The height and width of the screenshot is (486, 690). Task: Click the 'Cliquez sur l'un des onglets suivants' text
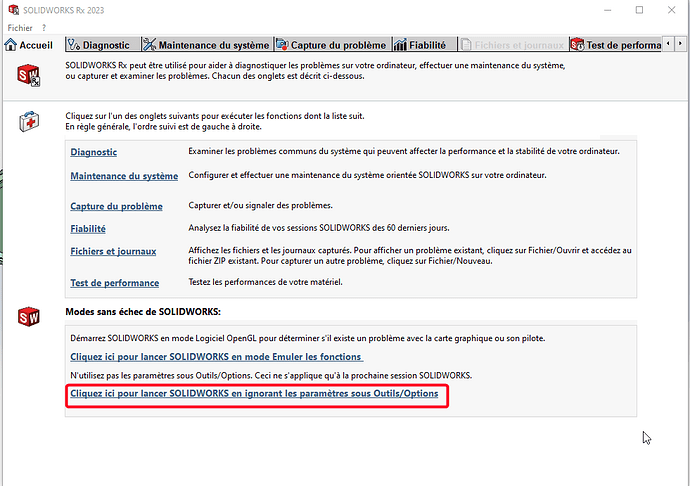point(215,122)
